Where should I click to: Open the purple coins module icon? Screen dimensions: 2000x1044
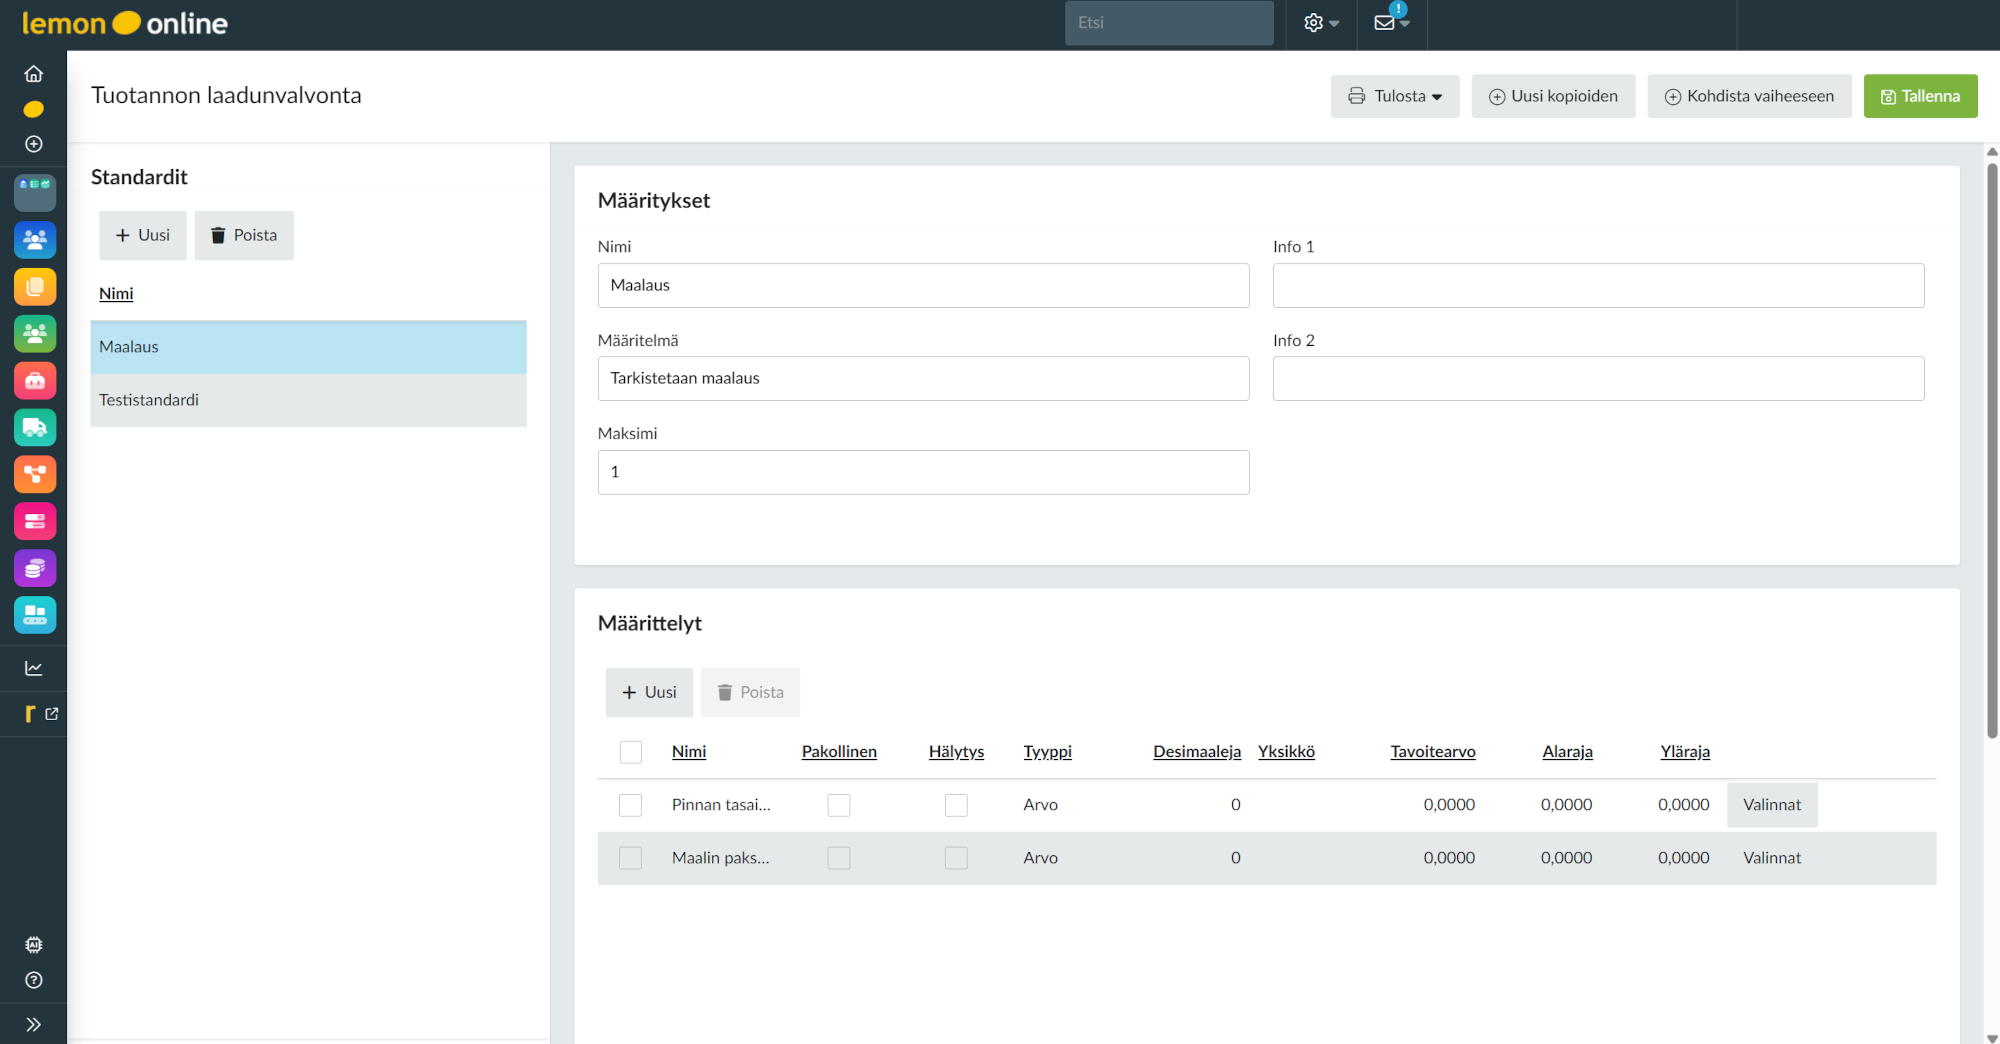[35, 568]
